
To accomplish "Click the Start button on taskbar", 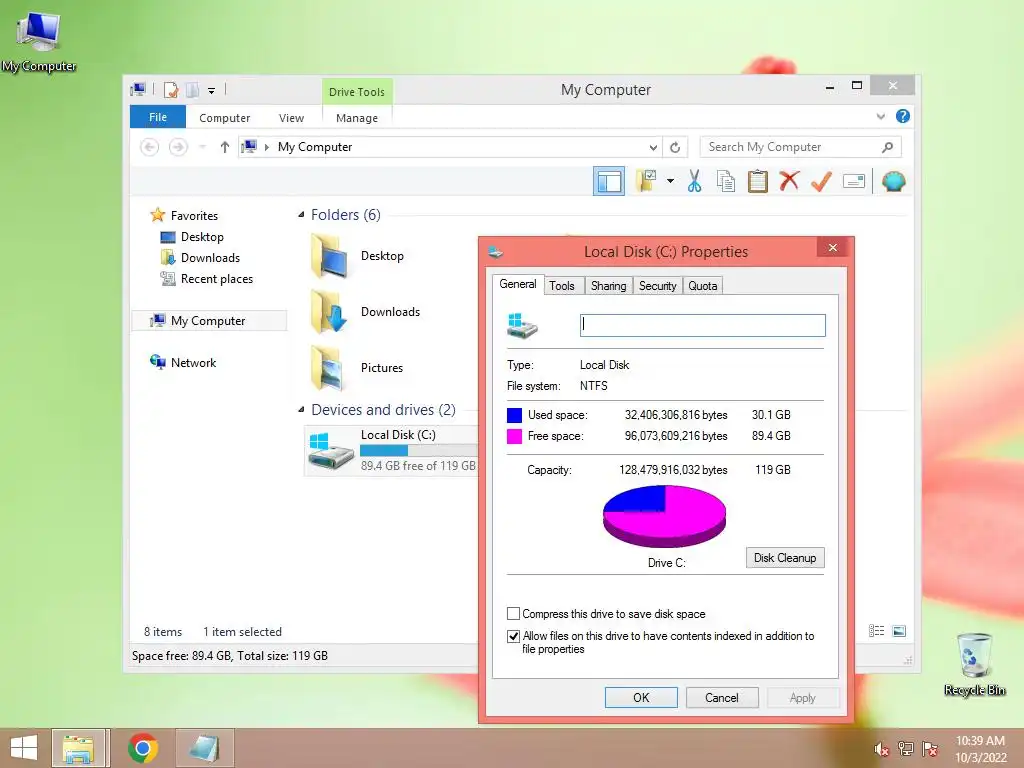I will click(x=24, y=748).
